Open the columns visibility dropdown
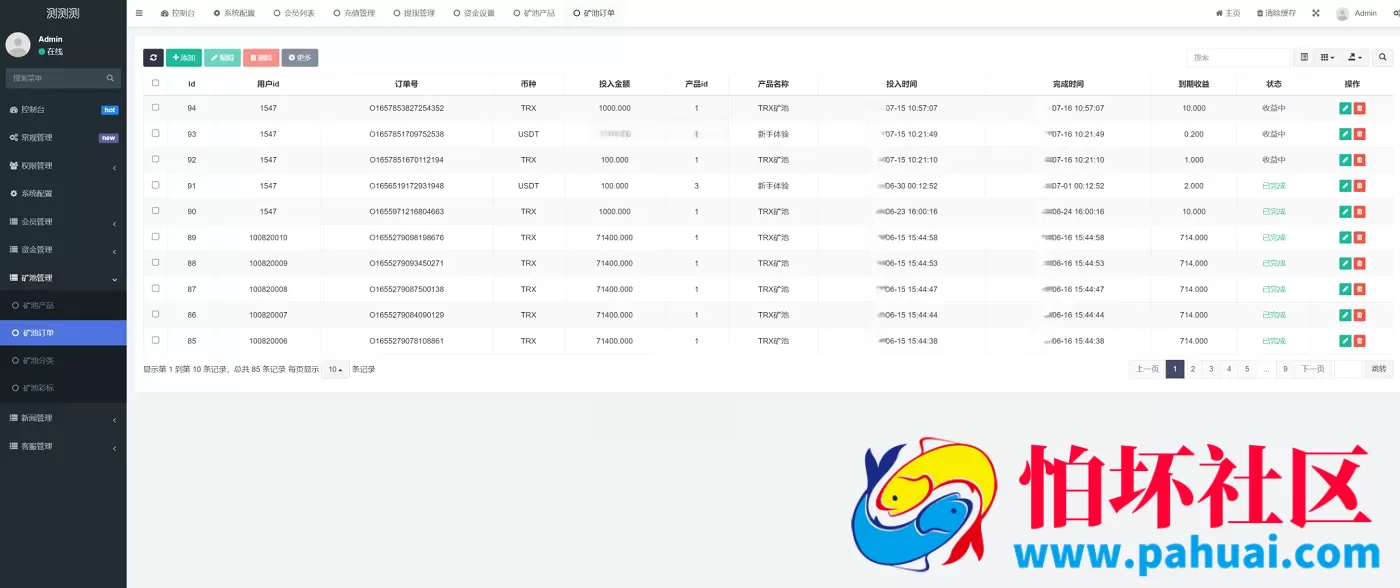 [1327, 58]
